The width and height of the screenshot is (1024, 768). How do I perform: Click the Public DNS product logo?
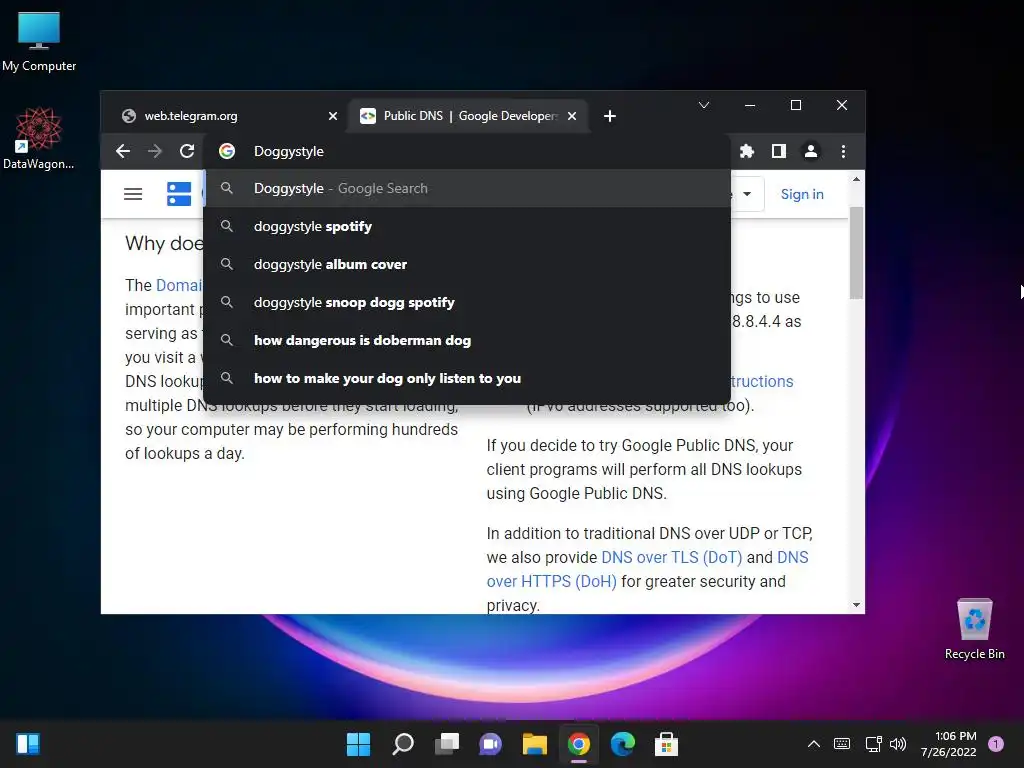click(178, 194)
